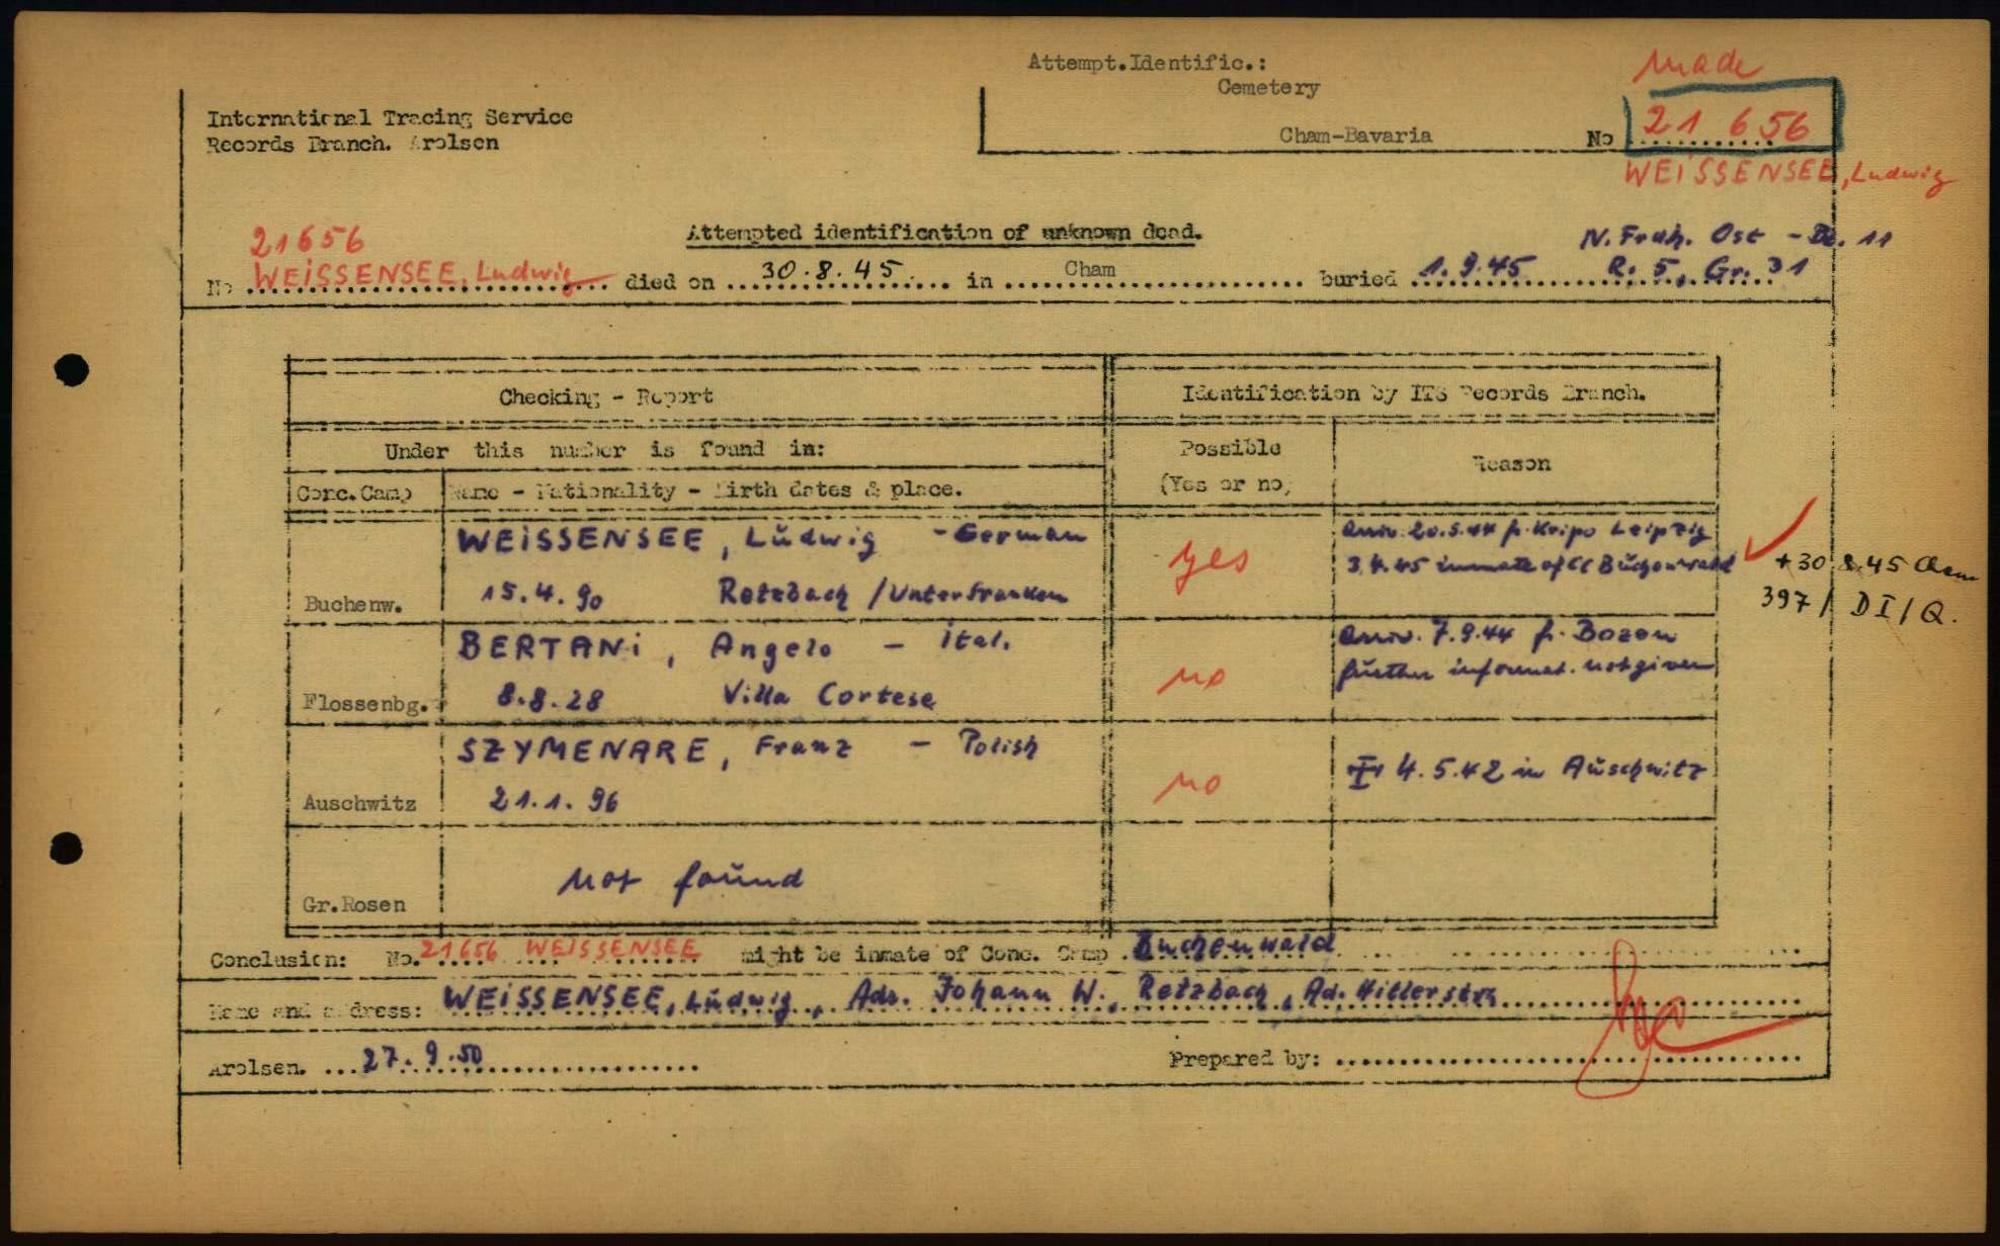Click the 'not found' handwritten entry
The image size is (2000, 1246).
680,880
